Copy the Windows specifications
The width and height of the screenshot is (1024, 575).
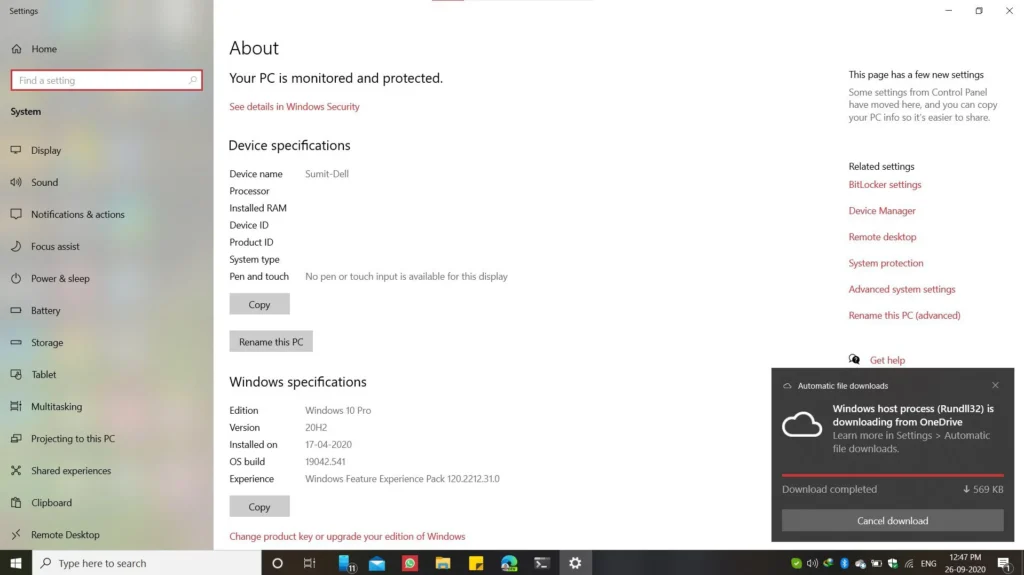[x=259, y=506]
